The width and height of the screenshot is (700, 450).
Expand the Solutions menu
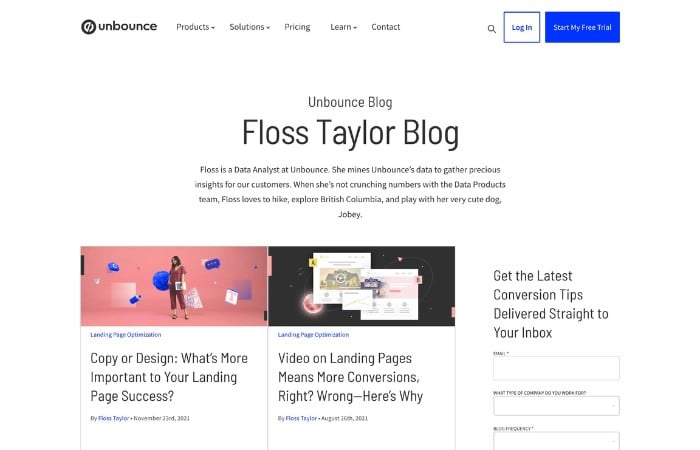250,27
